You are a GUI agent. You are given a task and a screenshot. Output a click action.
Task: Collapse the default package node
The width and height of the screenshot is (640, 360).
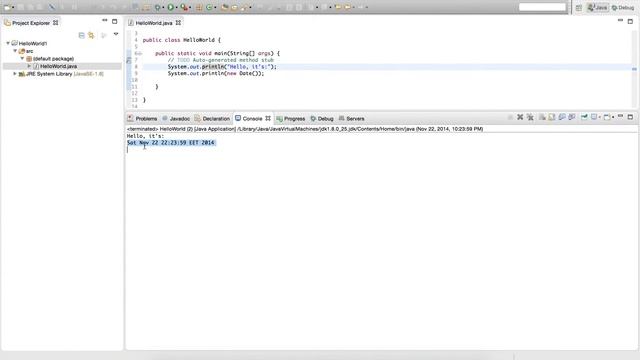pyautogui.click(x=22, y=58)
